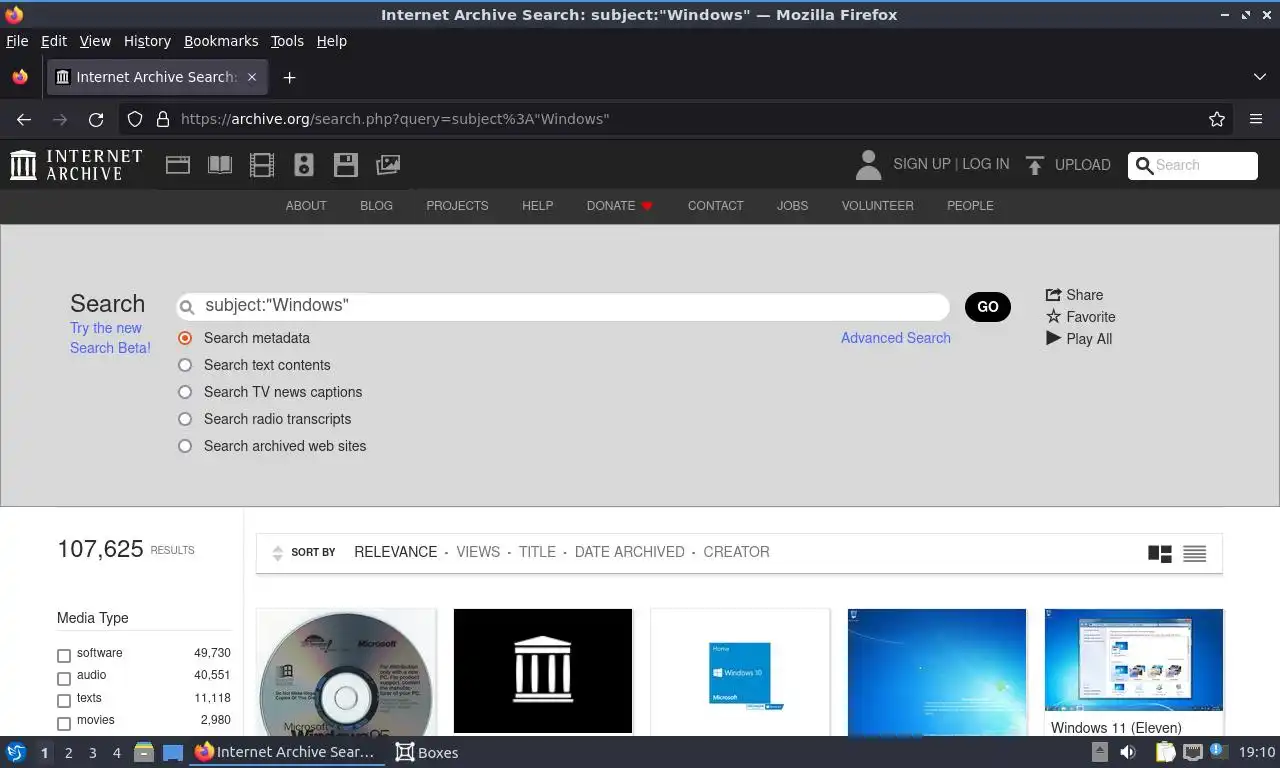The image size is (1280, 768).
Task: Click the Share icon
Action: point(1053,295)
